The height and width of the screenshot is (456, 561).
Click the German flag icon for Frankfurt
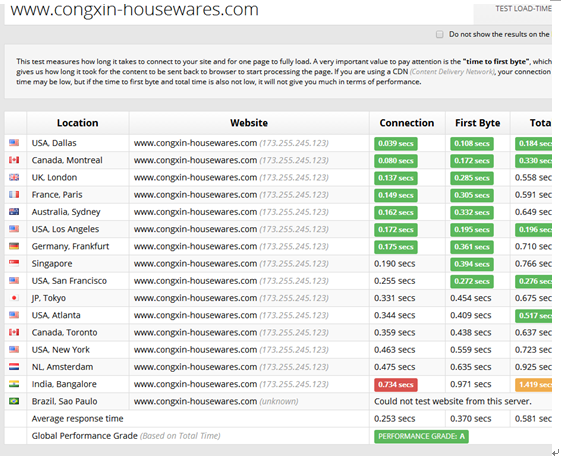[14, 246]
